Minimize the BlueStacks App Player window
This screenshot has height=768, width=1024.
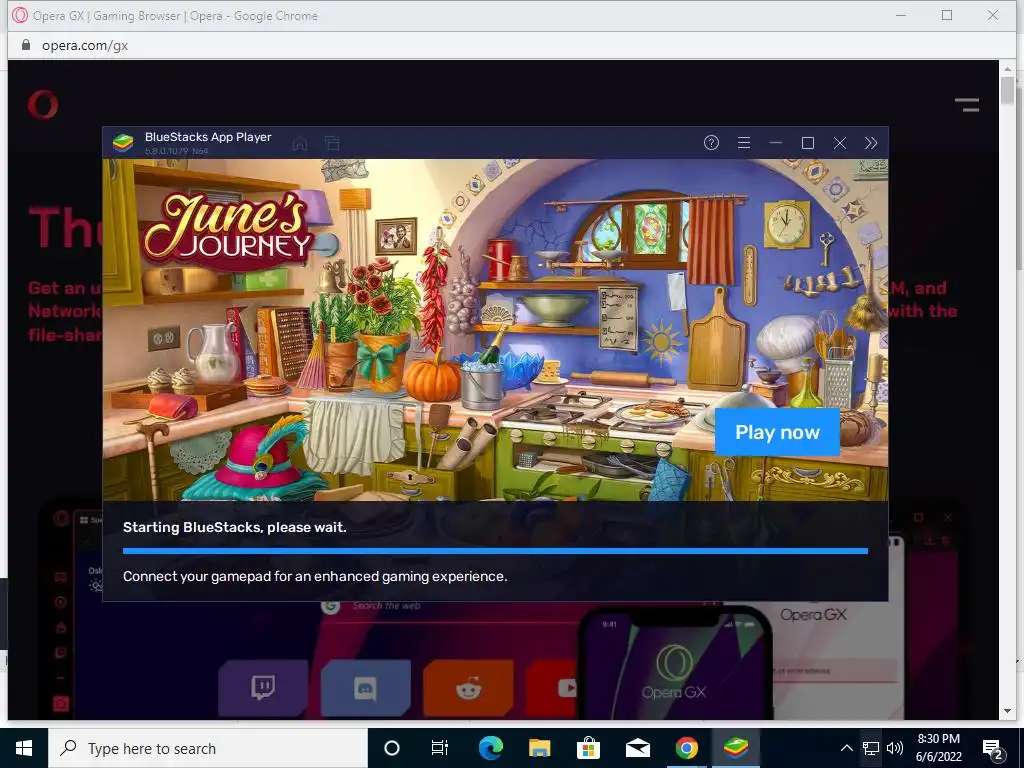click(775, 142)
